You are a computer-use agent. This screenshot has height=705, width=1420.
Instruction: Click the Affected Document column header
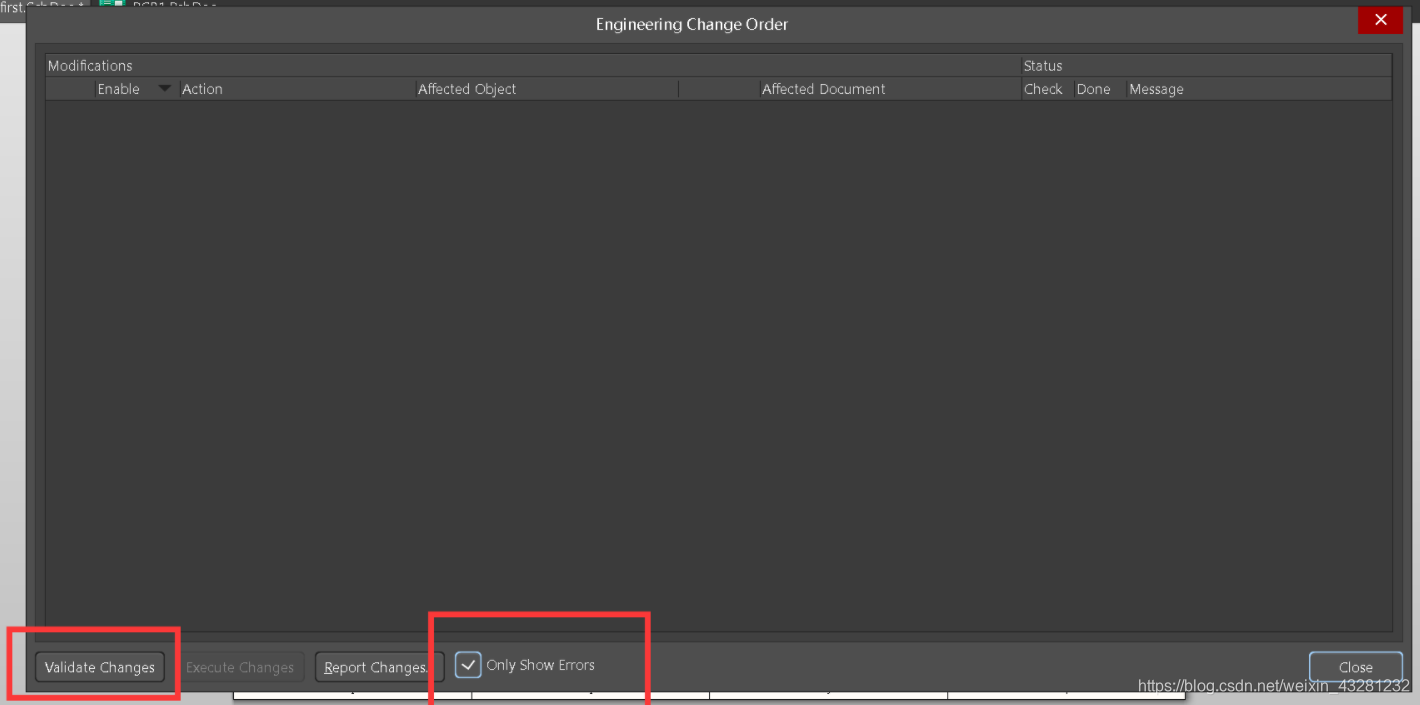click(x=890, y=89)
